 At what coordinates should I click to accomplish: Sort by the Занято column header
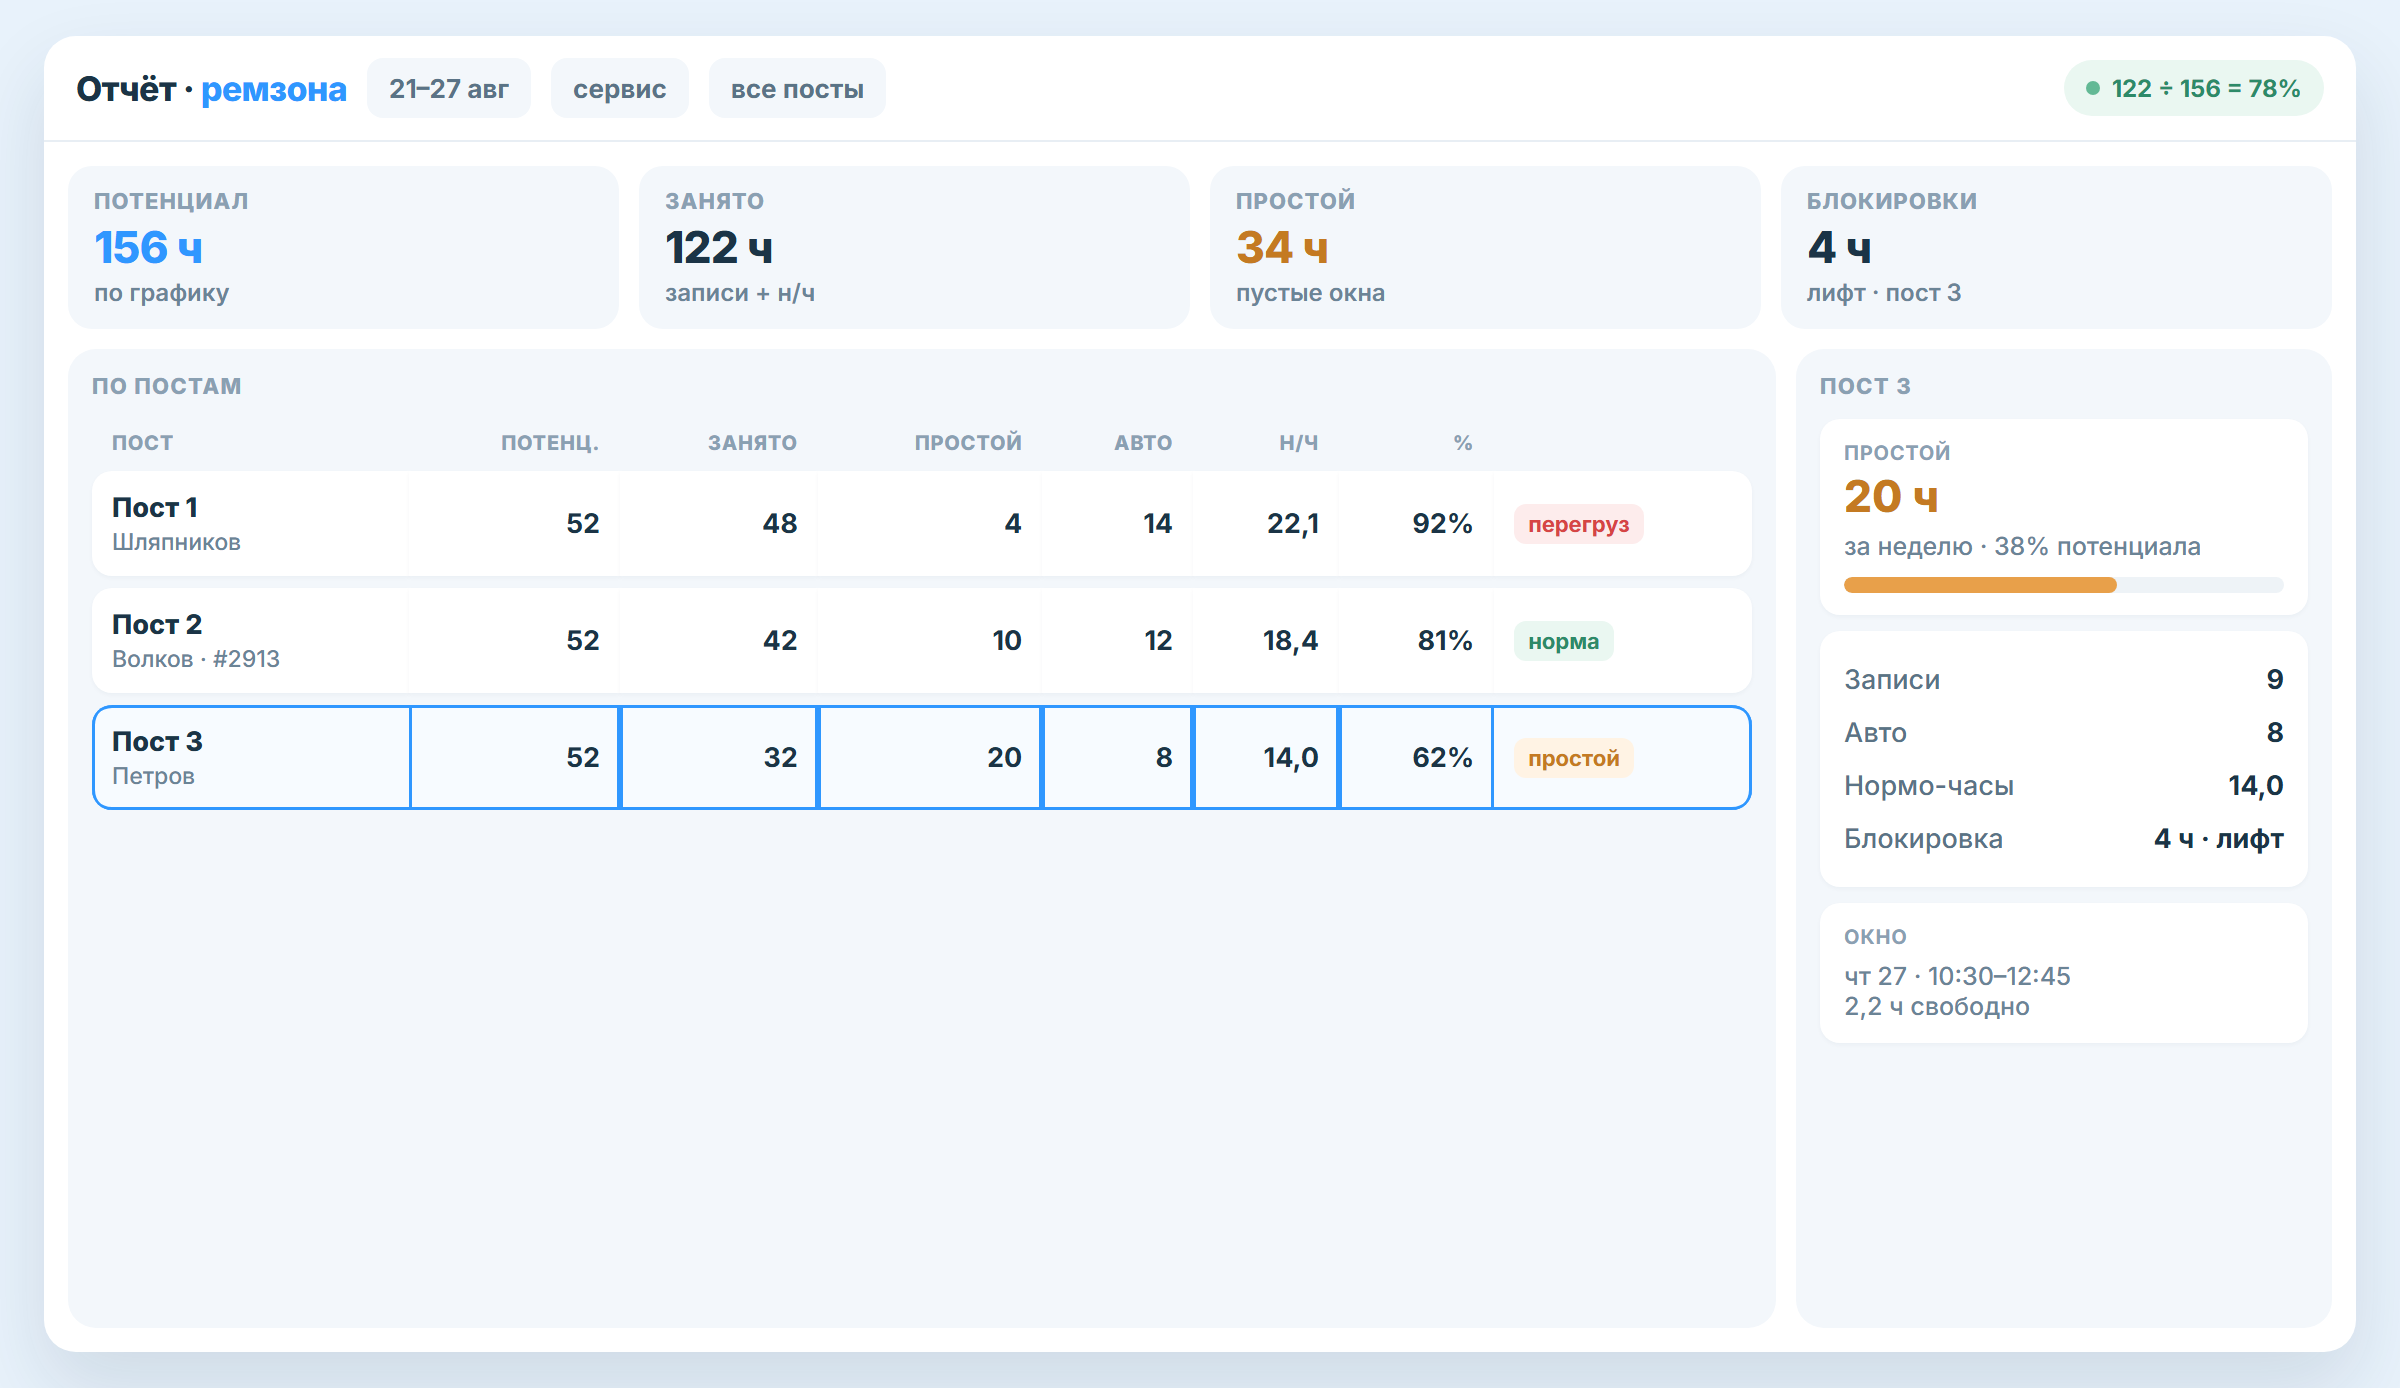(x=752, y=443)
